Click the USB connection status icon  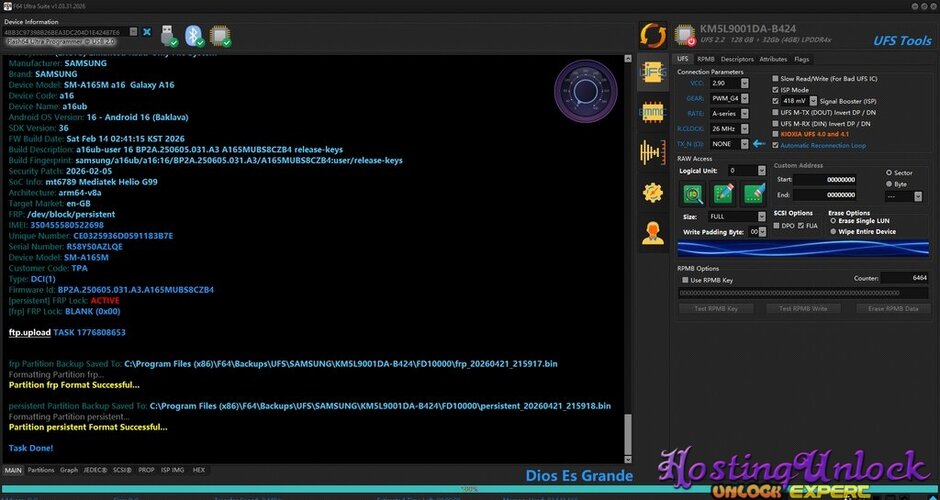[x=169, y=36]
